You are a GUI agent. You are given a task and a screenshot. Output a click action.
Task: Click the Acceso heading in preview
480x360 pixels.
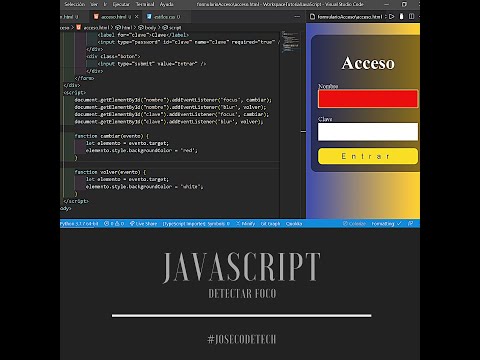pos(368,63)
